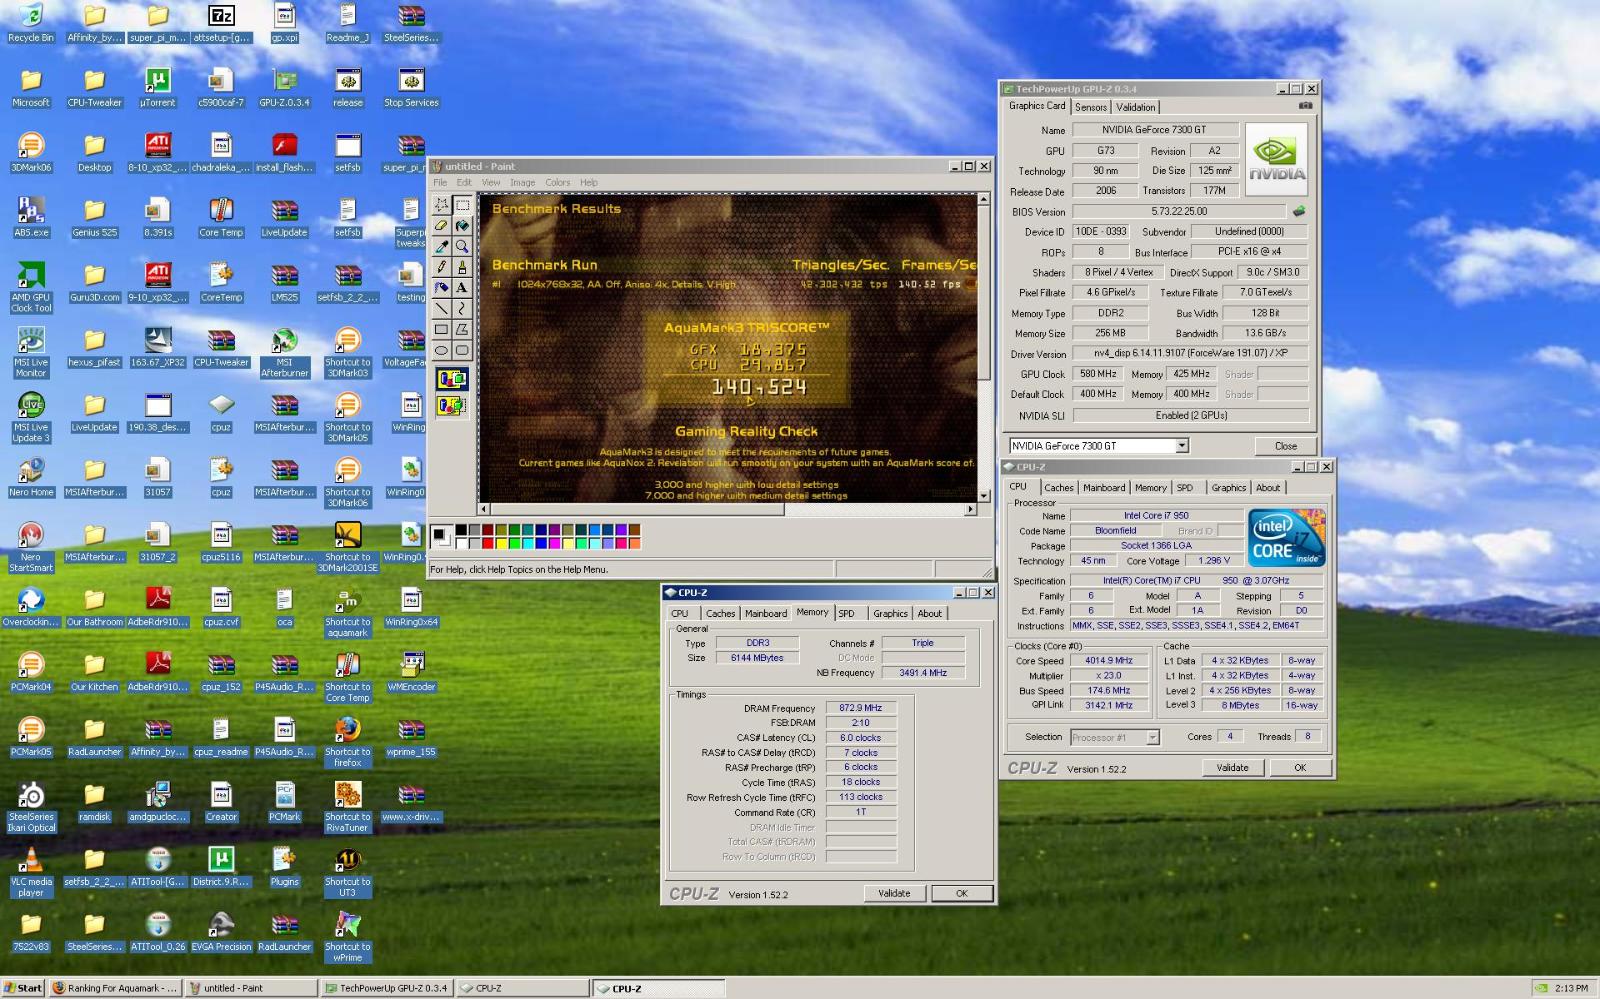
Task: Click the BIOS save chip icon in GPU-Z
Action: (x=1299, y=211)
